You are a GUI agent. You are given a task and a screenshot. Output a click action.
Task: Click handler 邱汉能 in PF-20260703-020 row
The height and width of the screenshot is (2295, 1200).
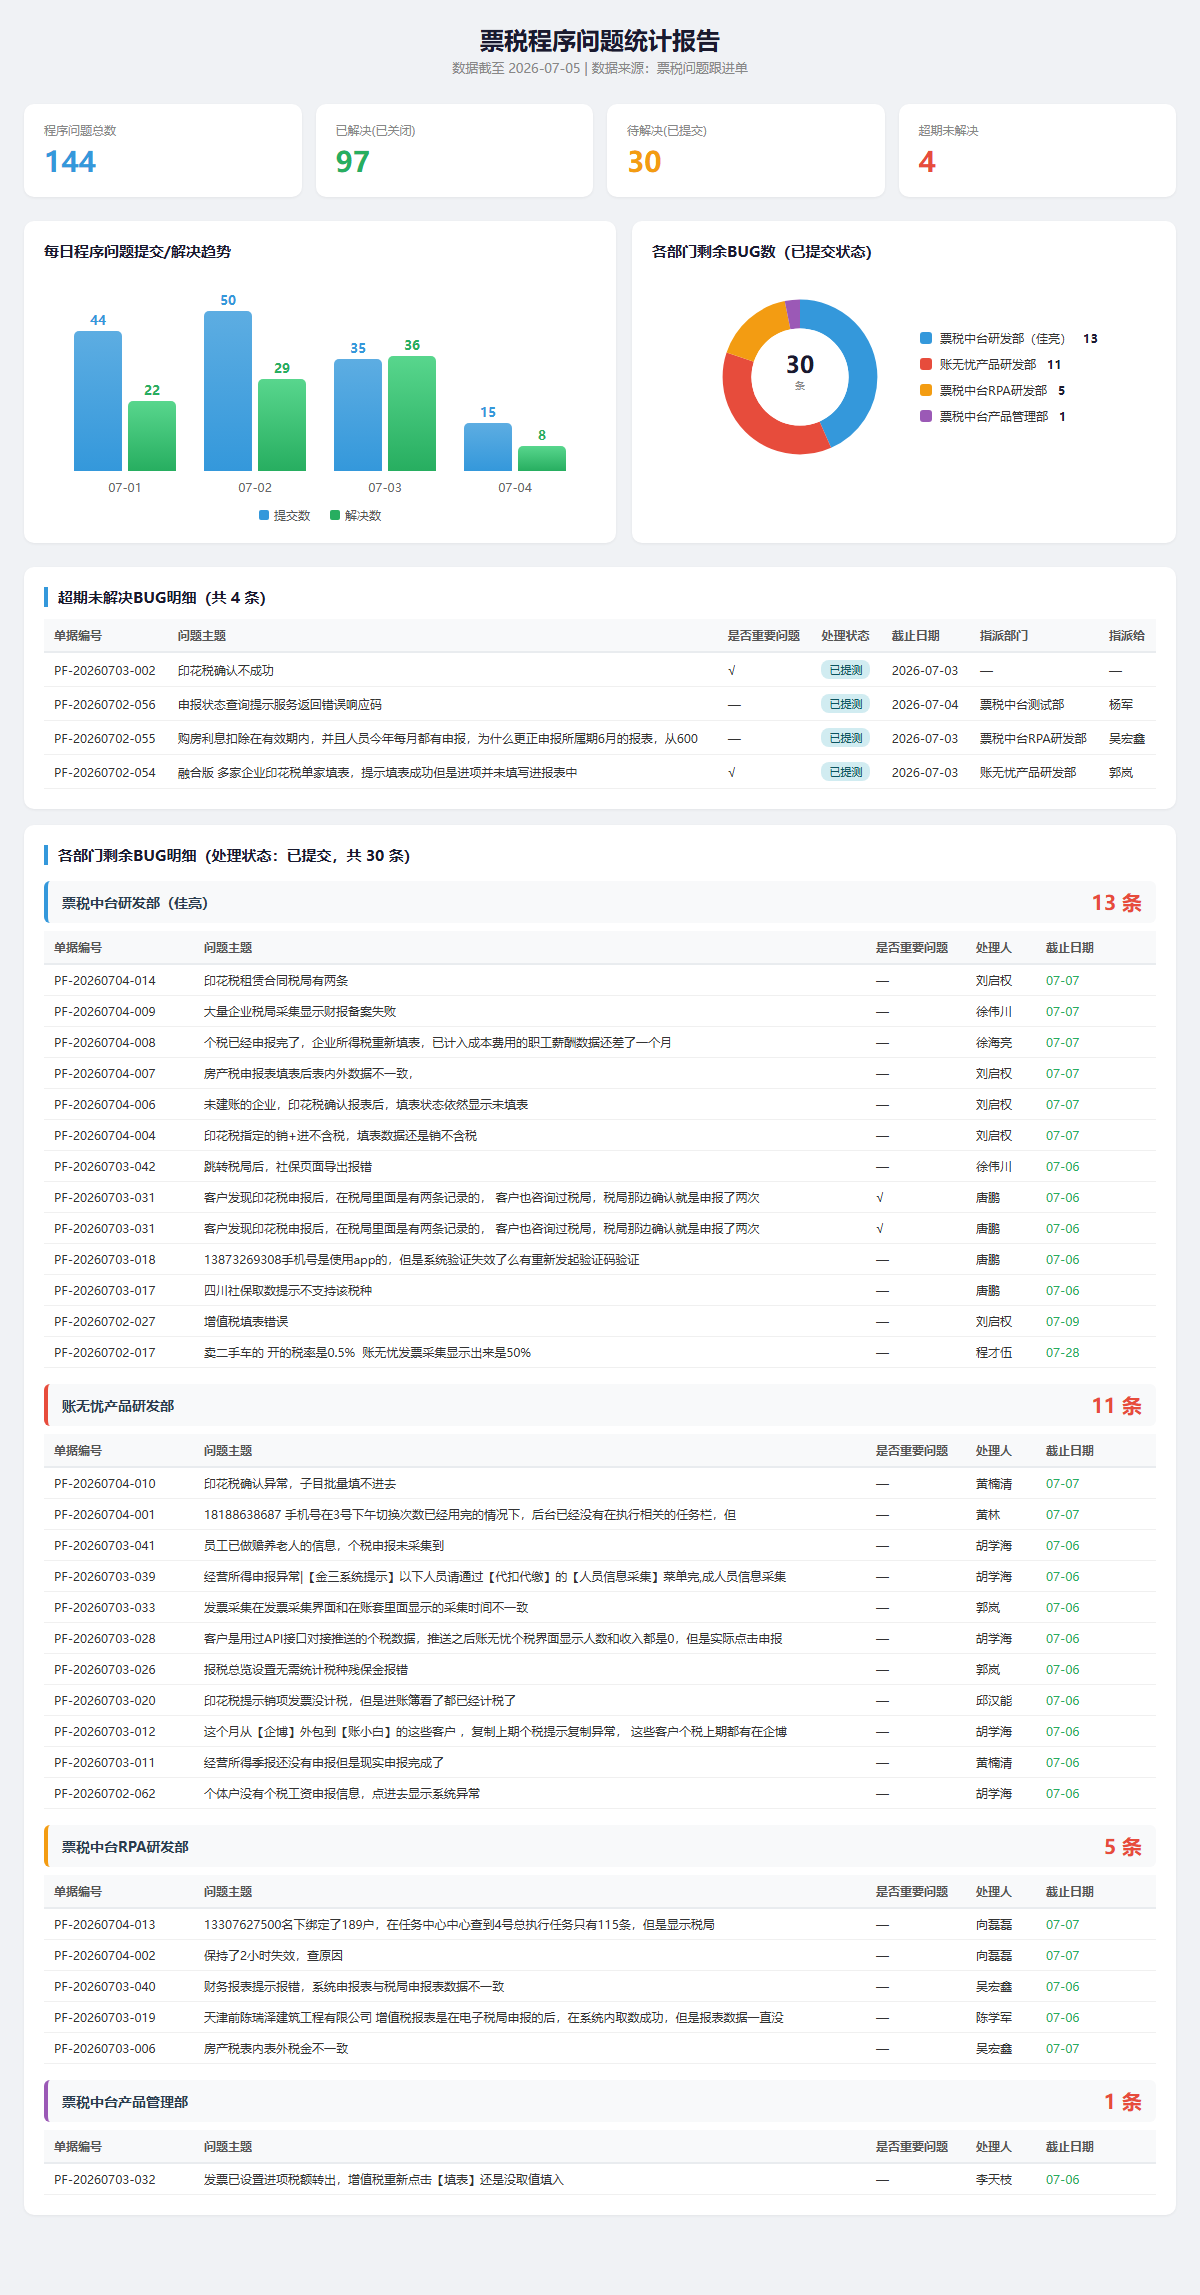tap(994, 1700)
